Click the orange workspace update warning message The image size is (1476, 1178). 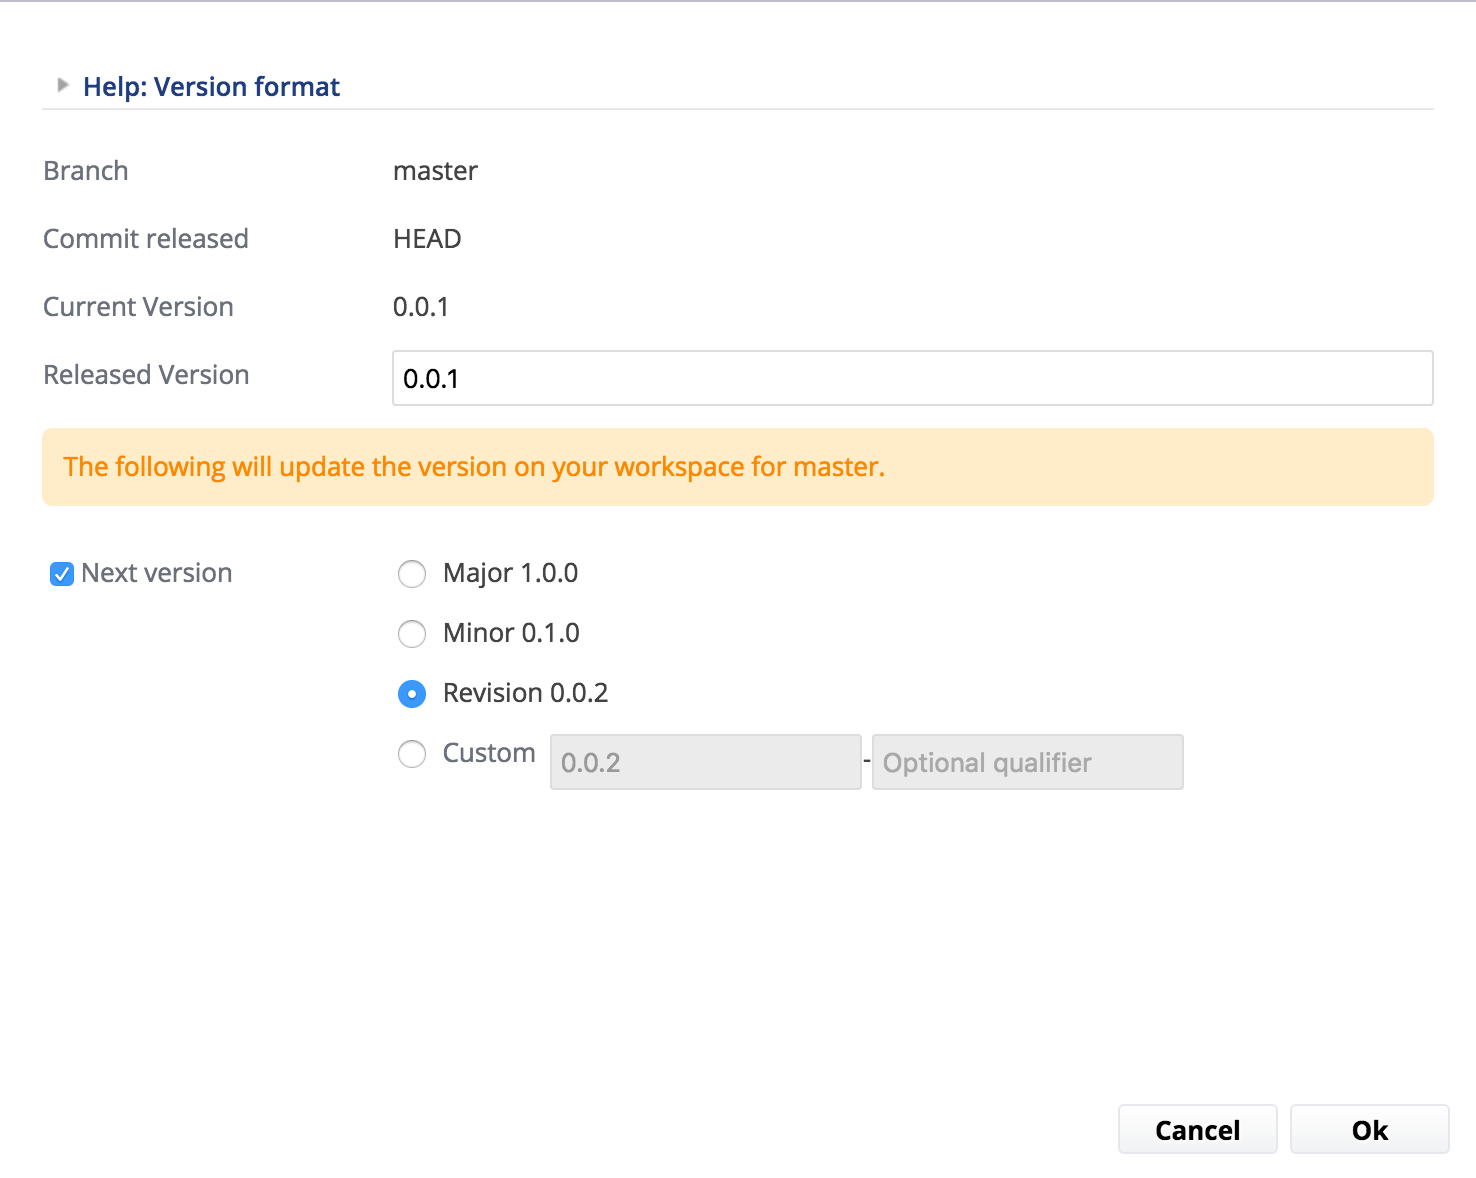tap(738, 467)
